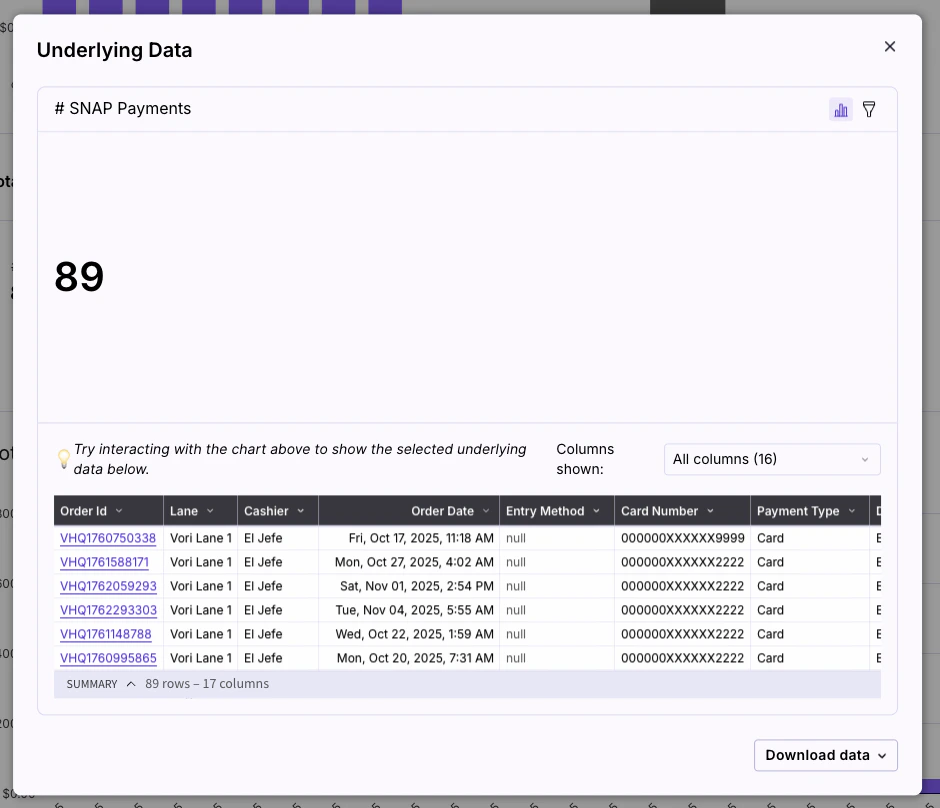Open order VHQ1761588171
Screen dimensions: 940x808
pos(106,562)
